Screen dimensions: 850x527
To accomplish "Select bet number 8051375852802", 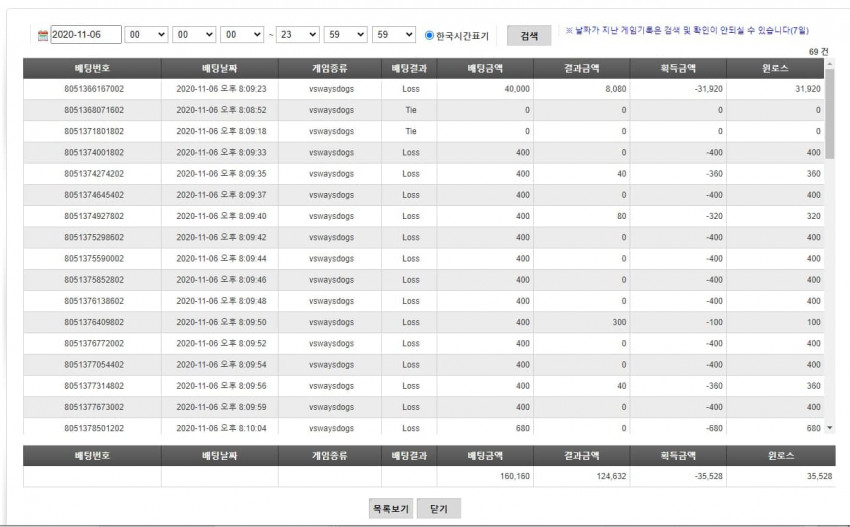I will pyautogui.click(x=94, y=280).
